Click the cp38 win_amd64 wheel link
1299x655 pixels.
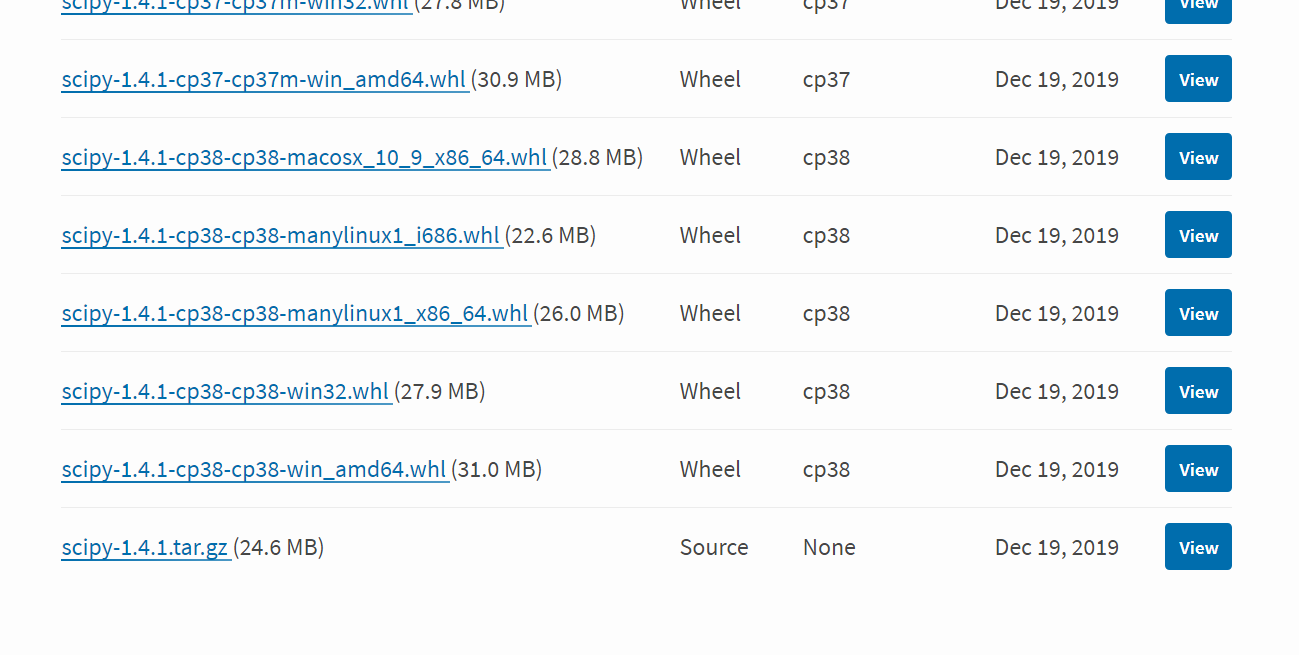(x=254, y=469)
